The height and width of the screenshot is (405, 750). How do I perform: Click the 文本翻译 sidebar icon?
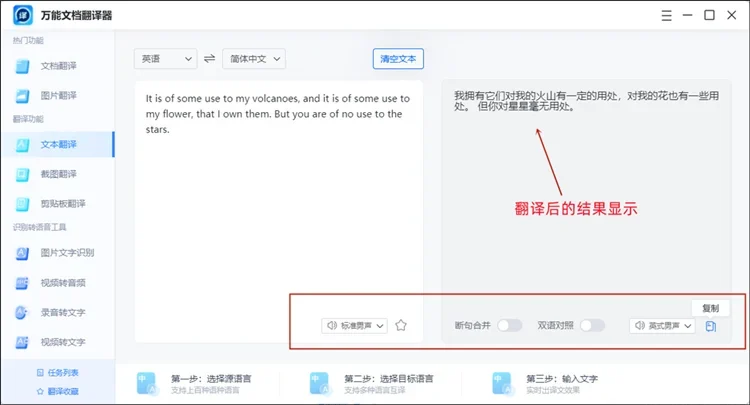[x=22, y=144]
